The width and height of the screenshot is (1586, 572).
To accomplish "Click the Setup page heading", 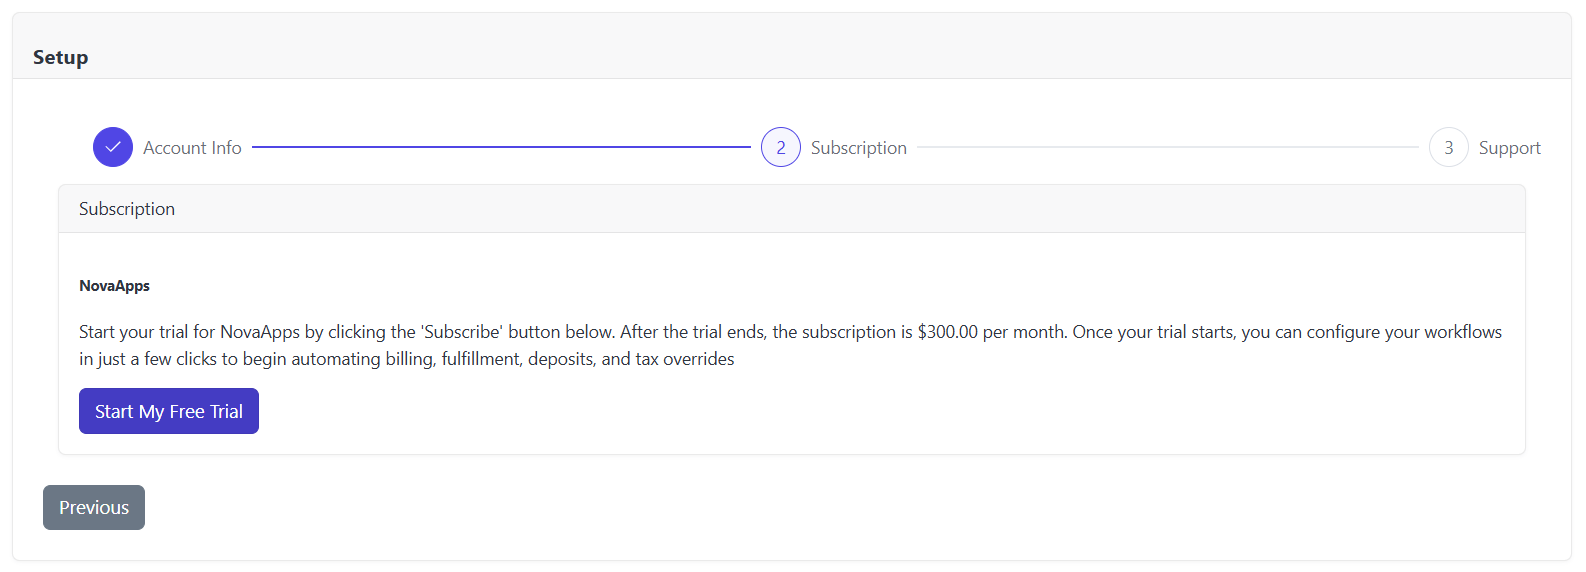I will click(61, 57).
